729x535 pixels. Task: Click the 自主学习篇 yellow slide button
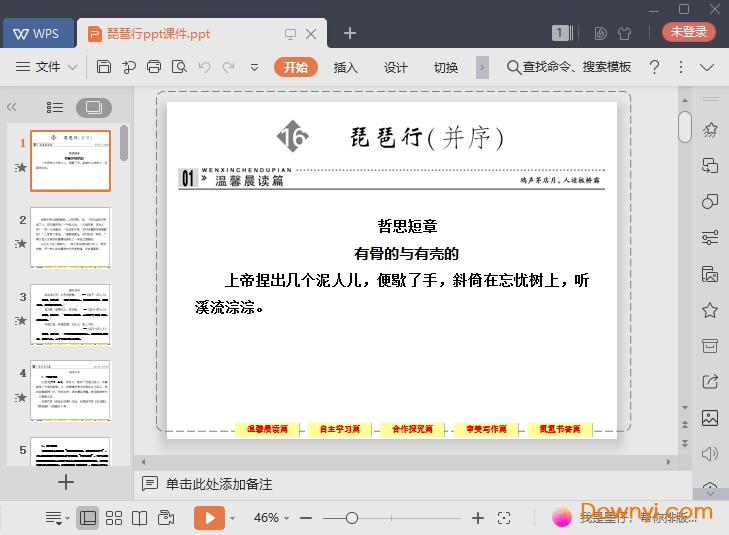point(340,429)
